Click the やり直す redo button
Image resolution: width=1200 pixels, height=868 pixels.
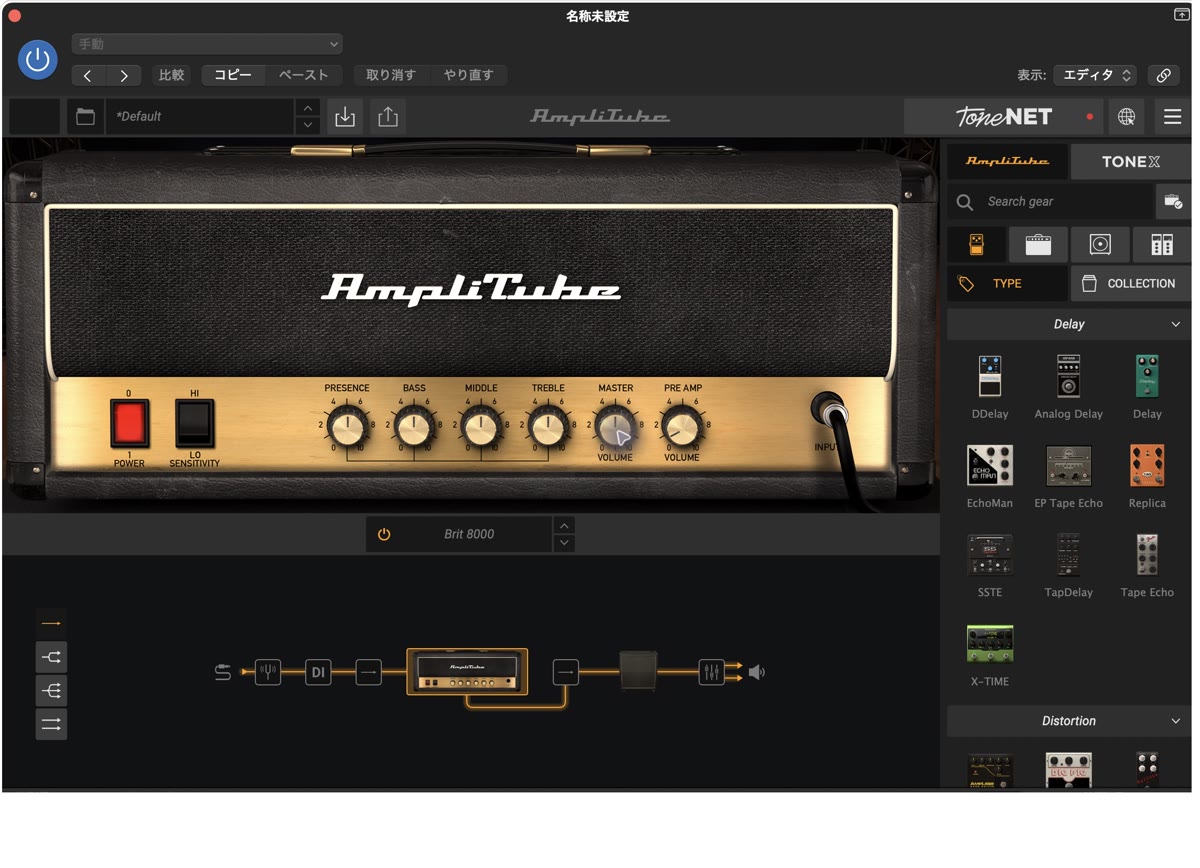click(468, 75)
